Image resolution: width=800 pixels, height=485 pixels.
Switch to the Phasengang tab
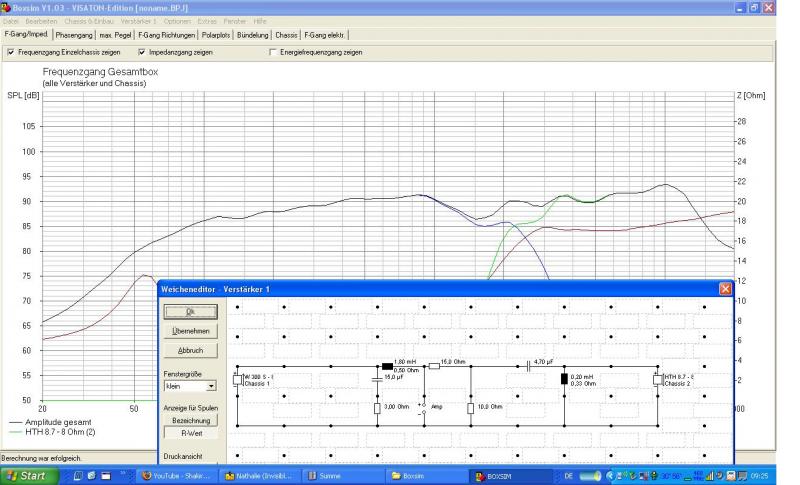click(x=74, y=34)
